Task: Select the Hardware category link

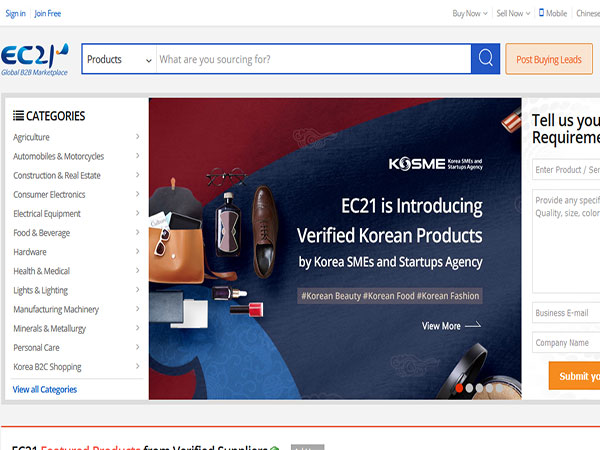Action: (30, 252)
